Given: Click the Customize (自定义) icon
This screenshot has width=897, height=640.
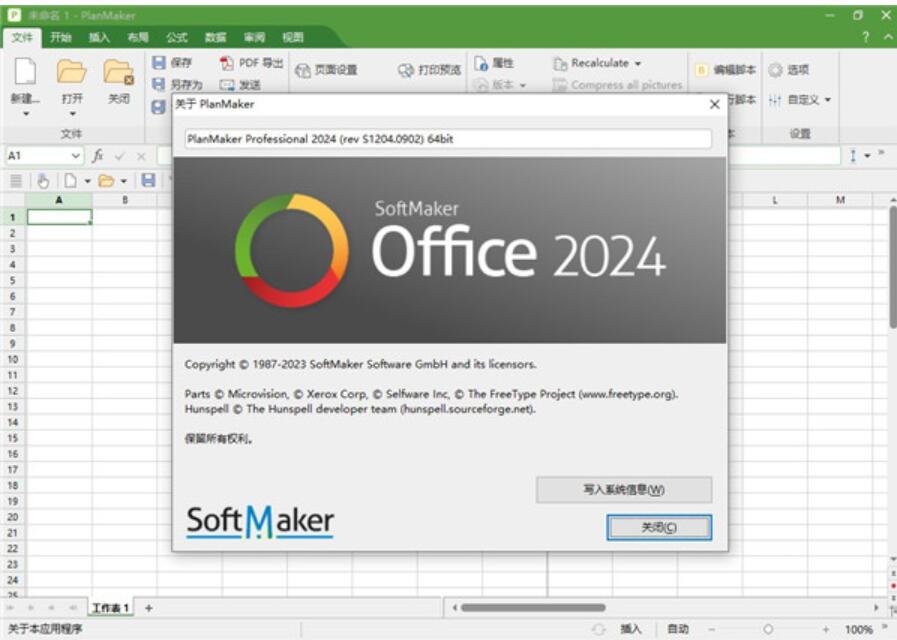Looking at the screenshot, I should tap(775, 100).
